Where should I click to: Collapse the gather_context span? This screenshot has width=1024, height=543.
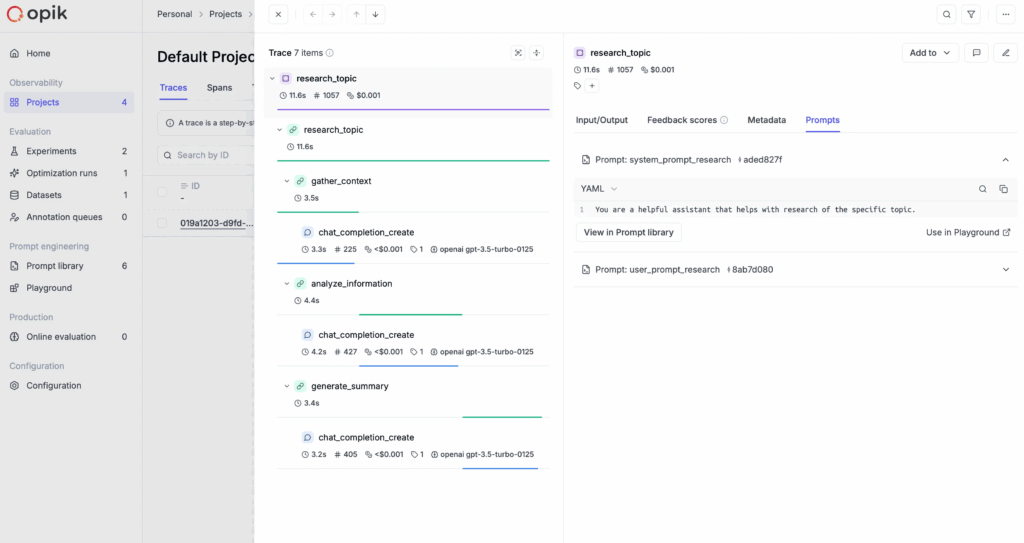click(x=287, y=181)
